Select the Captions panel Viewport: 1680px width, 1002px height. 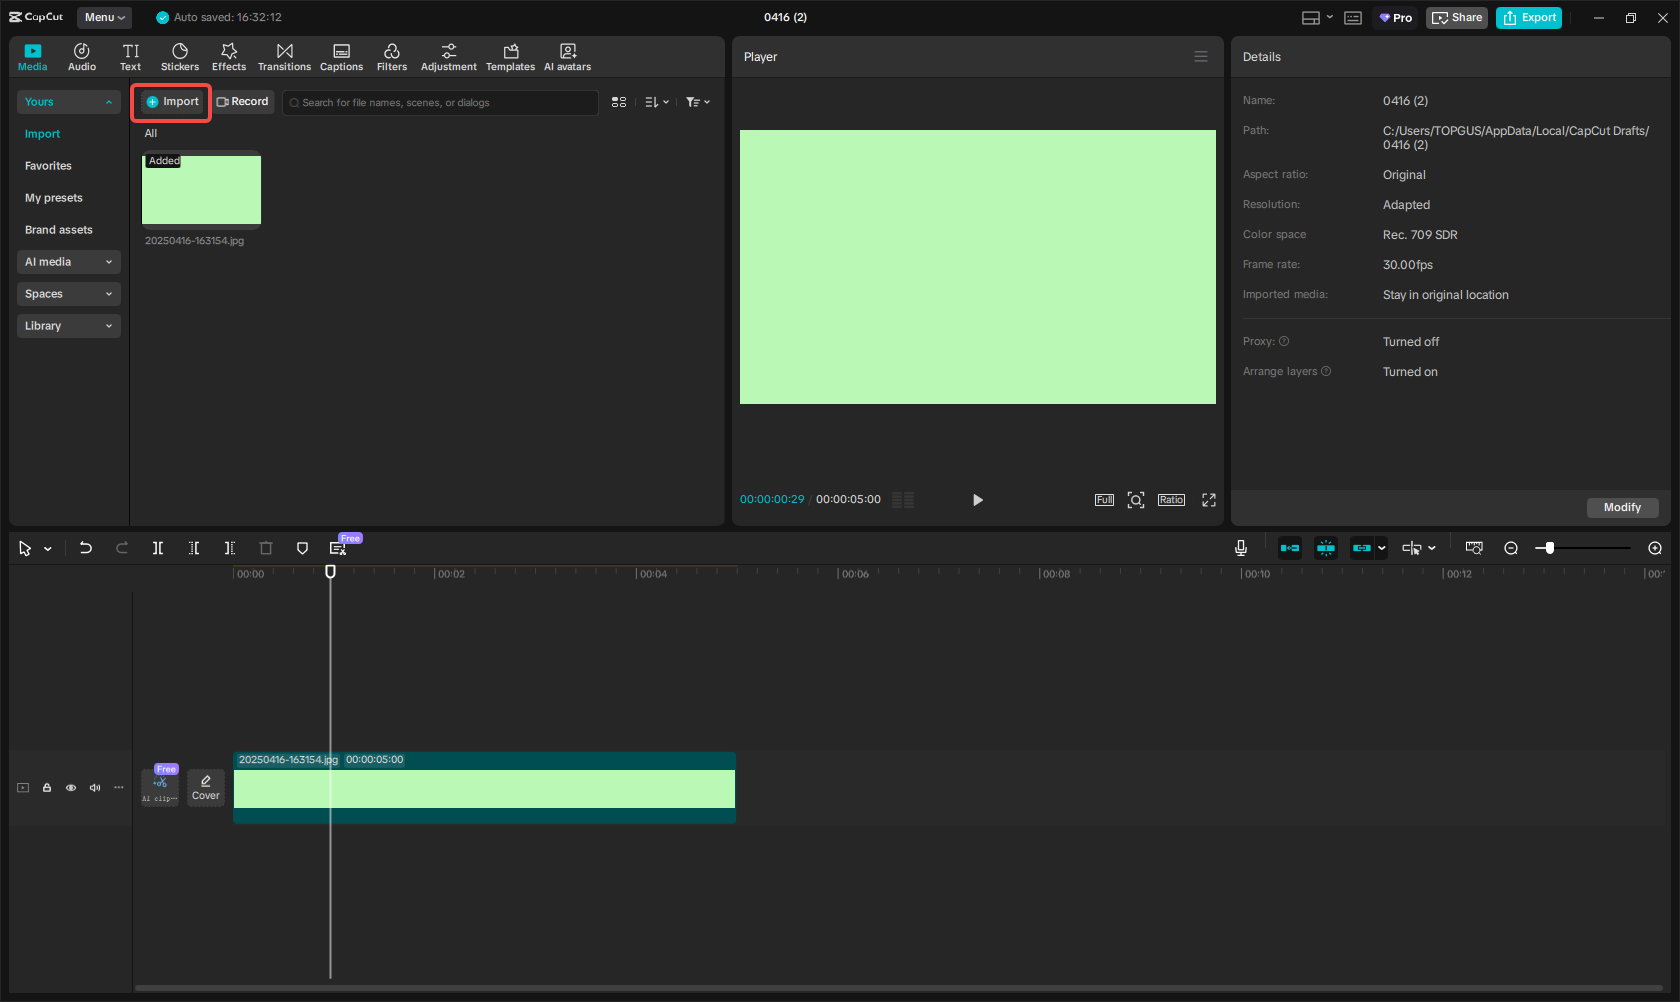coord(341,56)
